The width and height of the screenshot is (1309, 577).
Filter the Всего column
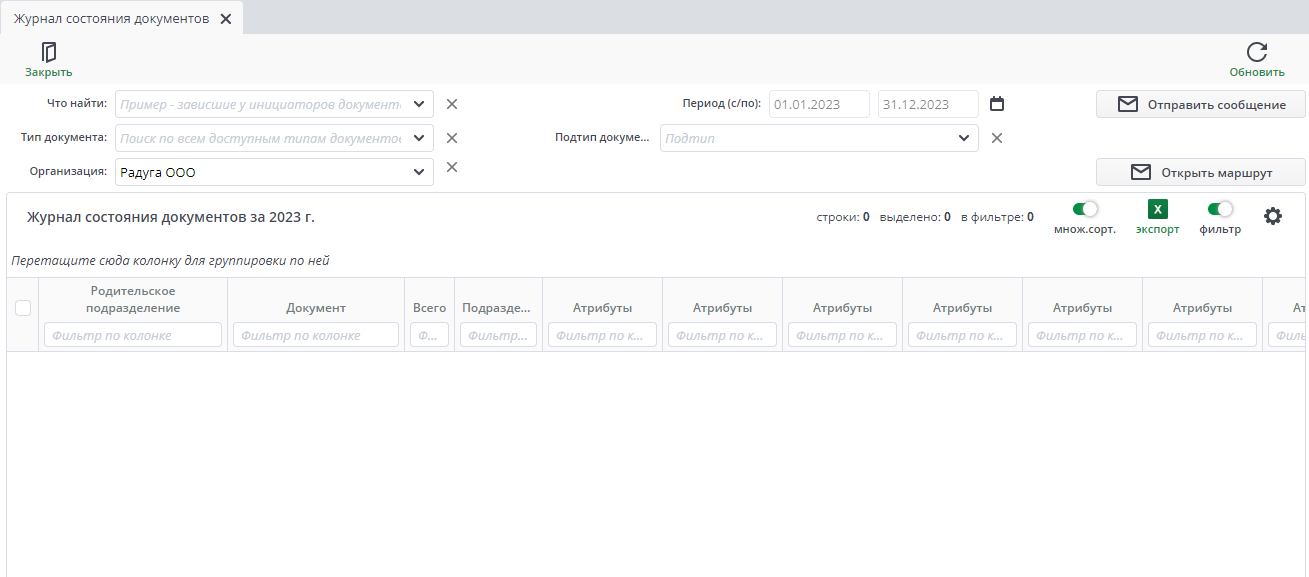(x=430, y=335)
